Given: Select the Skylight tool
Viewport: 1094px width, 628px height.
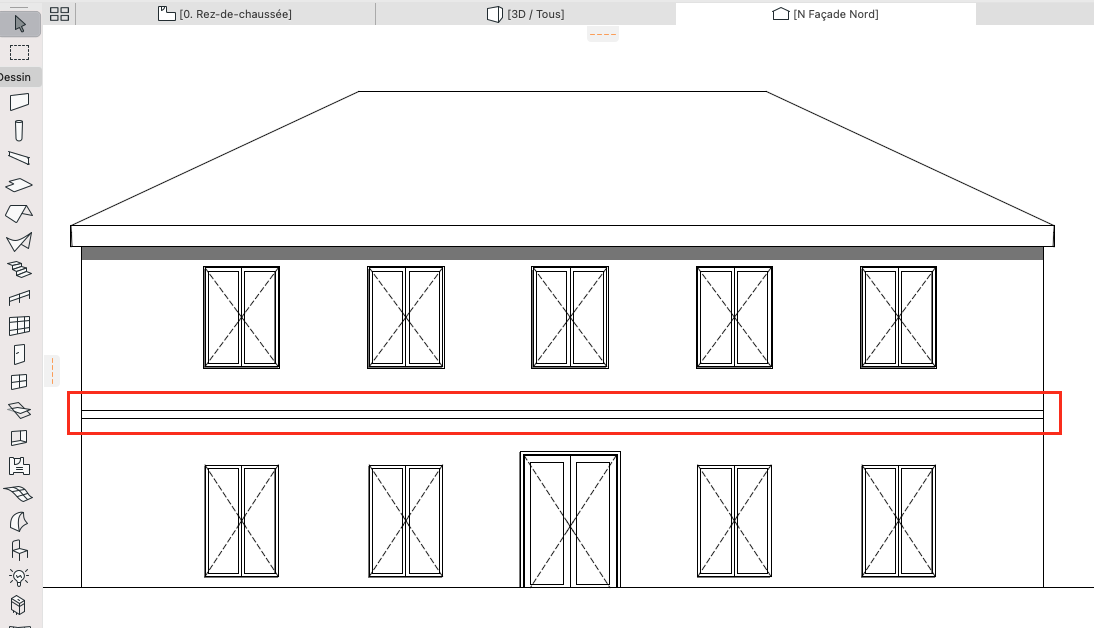Looking at the screenshot, I should pos(20,410).
